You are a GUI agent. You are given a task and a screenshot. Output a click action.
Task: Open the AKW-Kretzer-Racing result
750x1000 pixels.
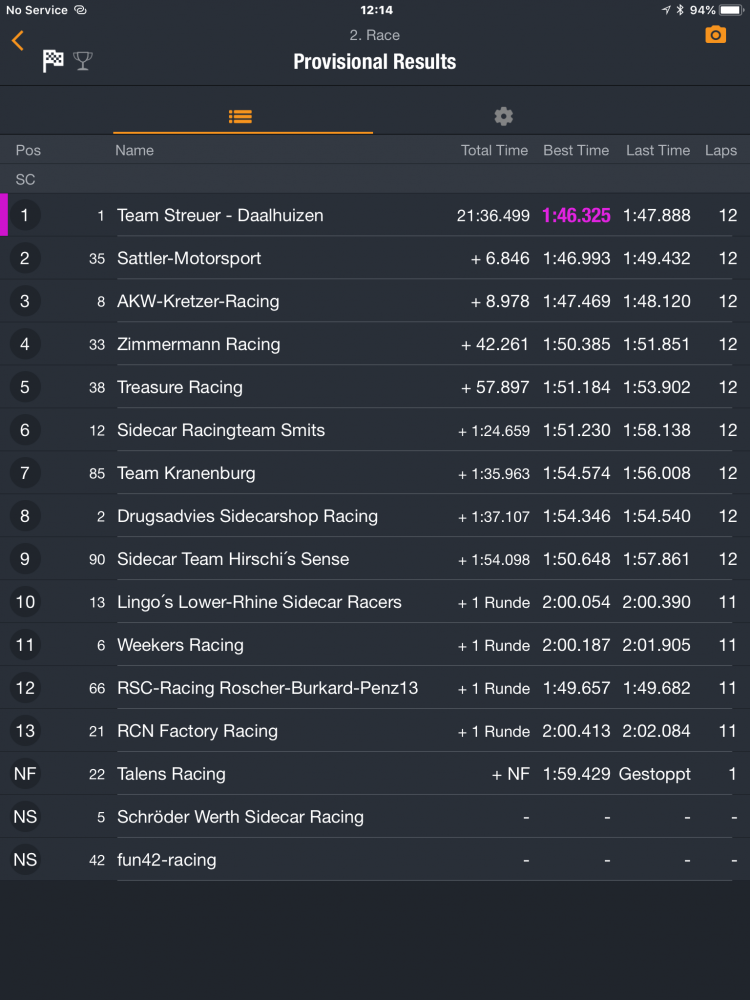tap(198, 301)
